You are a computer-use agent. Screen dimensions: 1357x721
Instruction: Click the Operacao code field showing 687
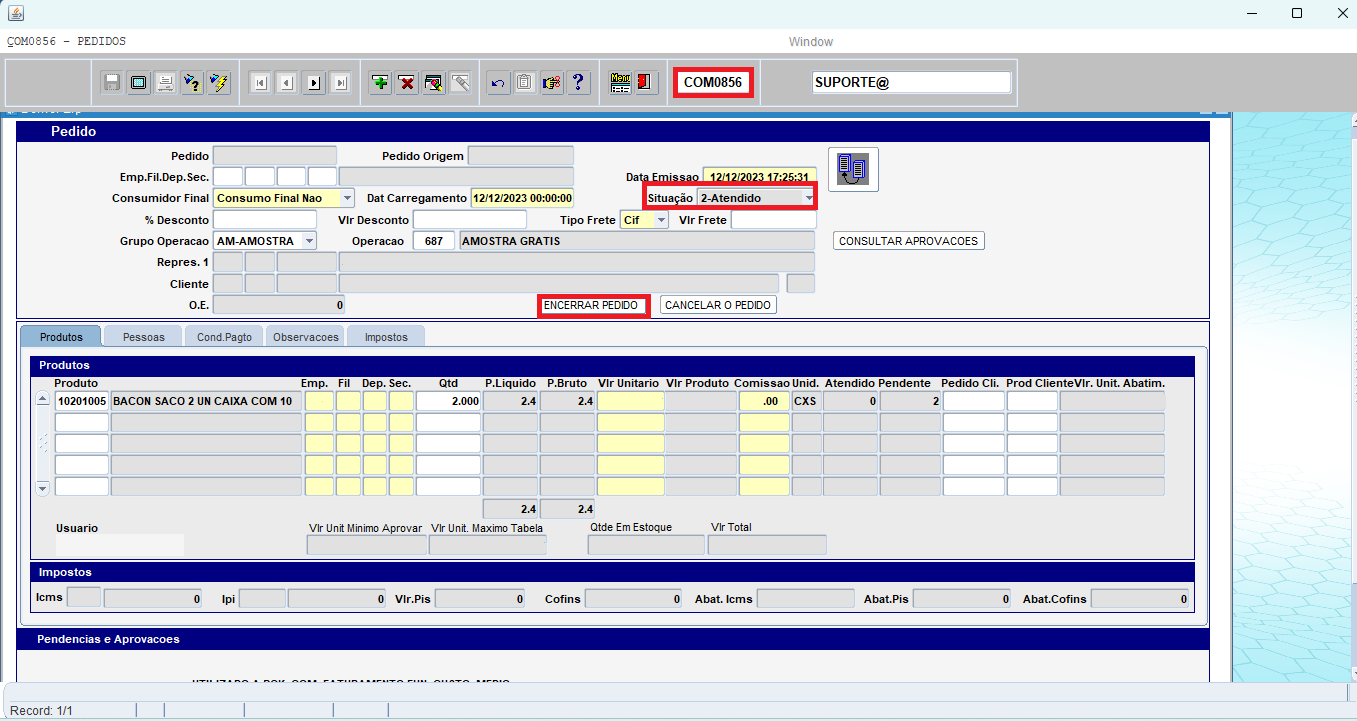click(433, 241)
